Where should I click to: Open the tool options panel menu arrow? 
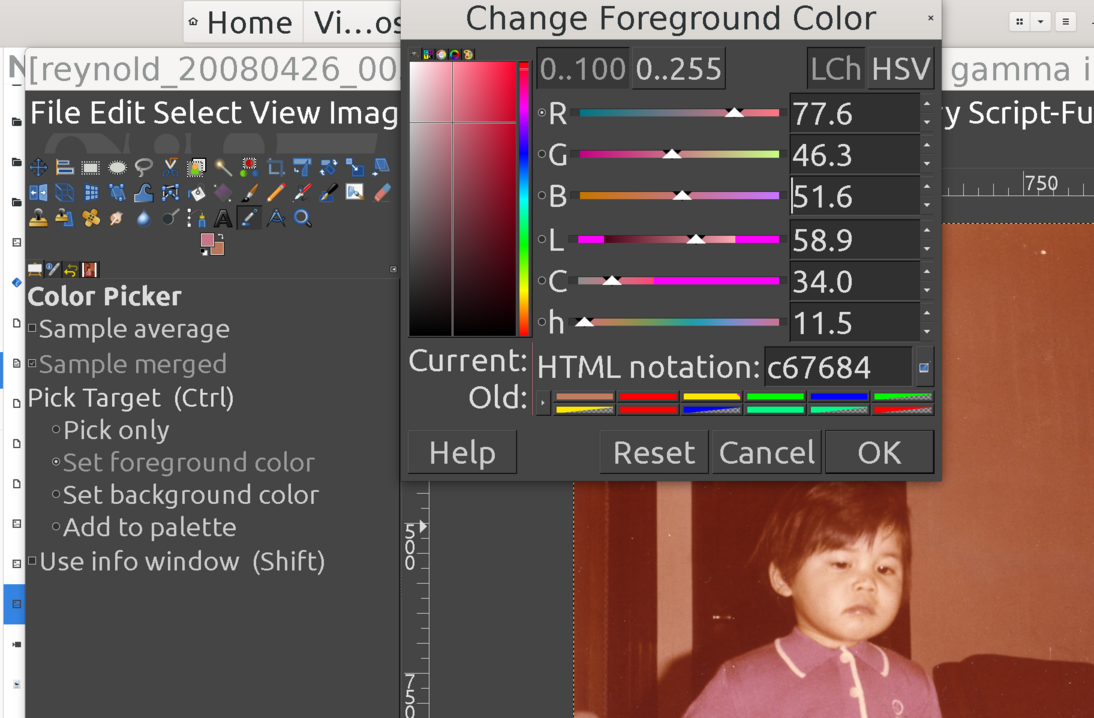393,269
